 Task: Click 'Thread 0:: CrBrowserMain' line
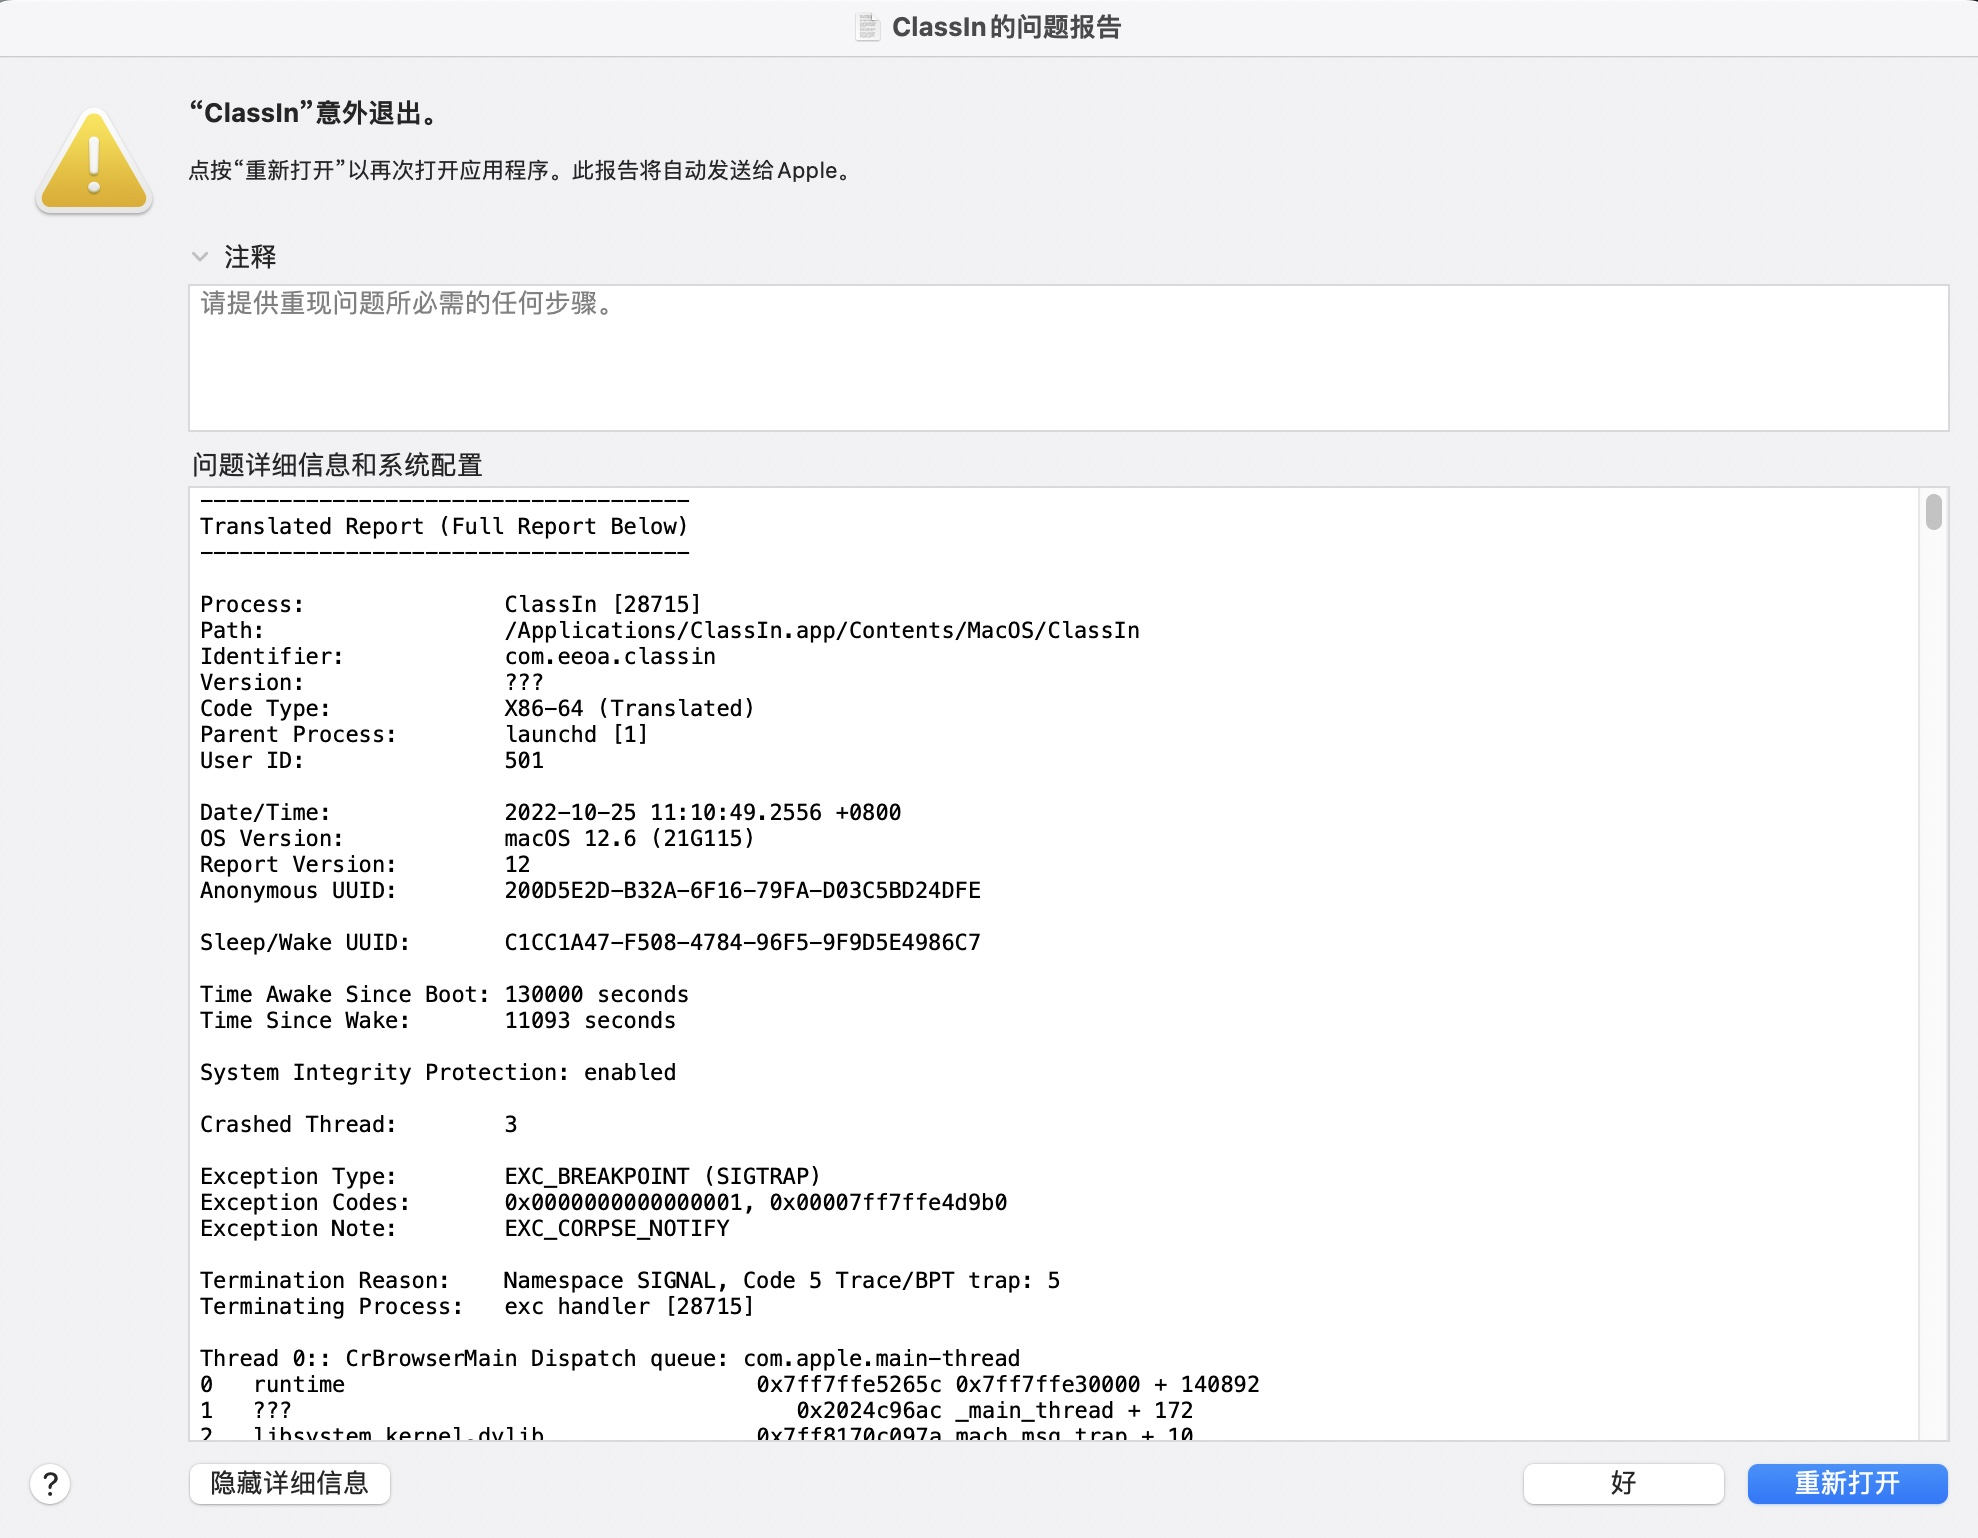[610, 1358]
